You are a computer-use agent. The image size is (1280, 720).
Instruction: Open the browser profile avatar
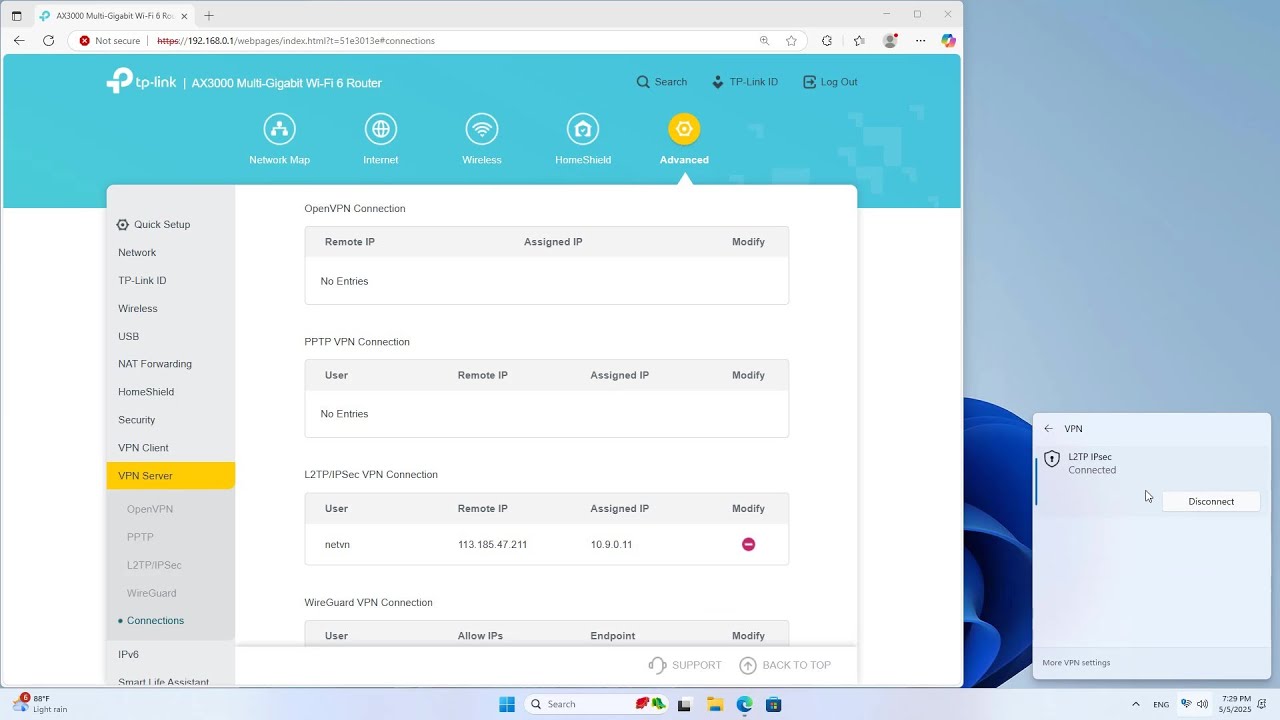click(890, 41)
